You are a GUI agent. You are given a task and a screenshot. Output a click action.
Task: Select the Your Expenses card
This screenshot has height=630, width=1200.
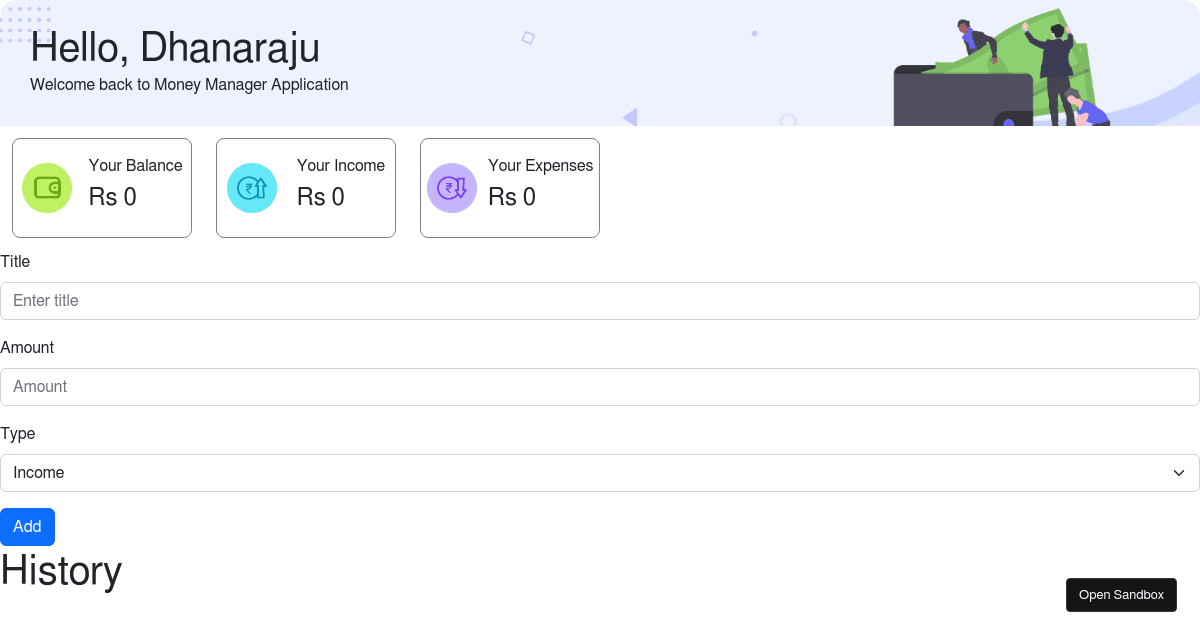coord(510,188)
